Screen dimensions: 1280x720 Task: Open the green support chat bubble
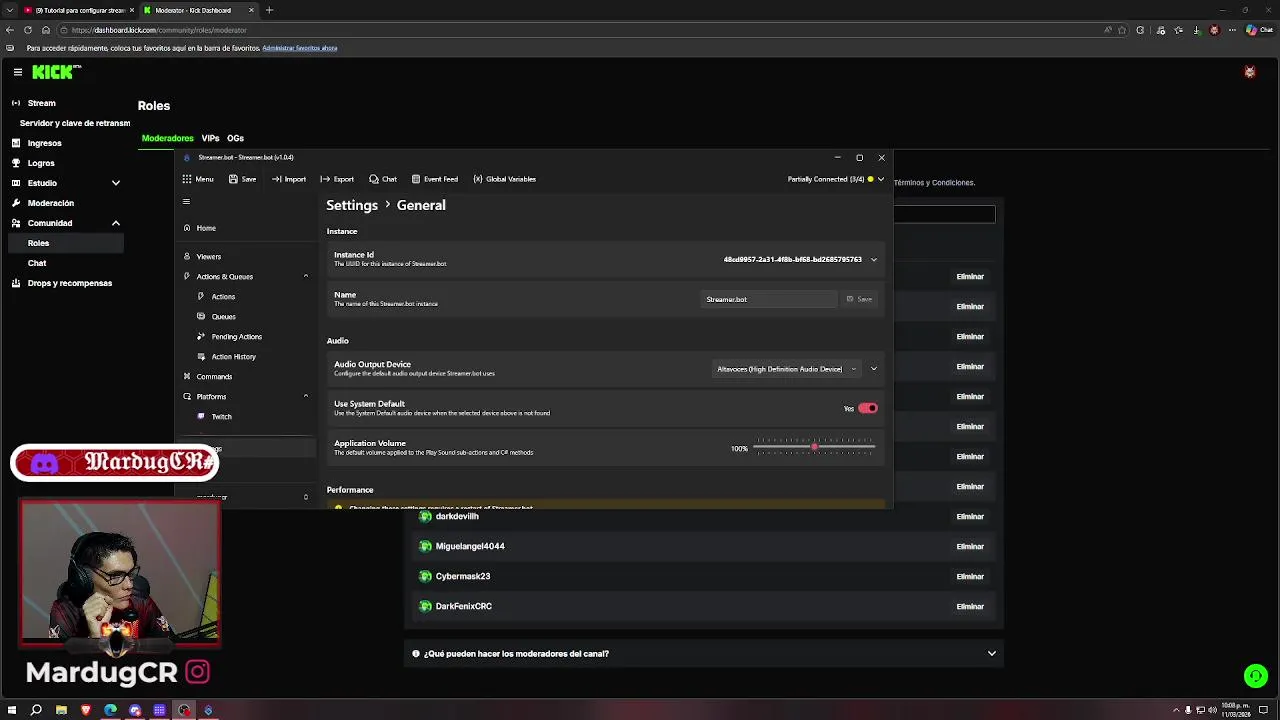pos(1256,677)
